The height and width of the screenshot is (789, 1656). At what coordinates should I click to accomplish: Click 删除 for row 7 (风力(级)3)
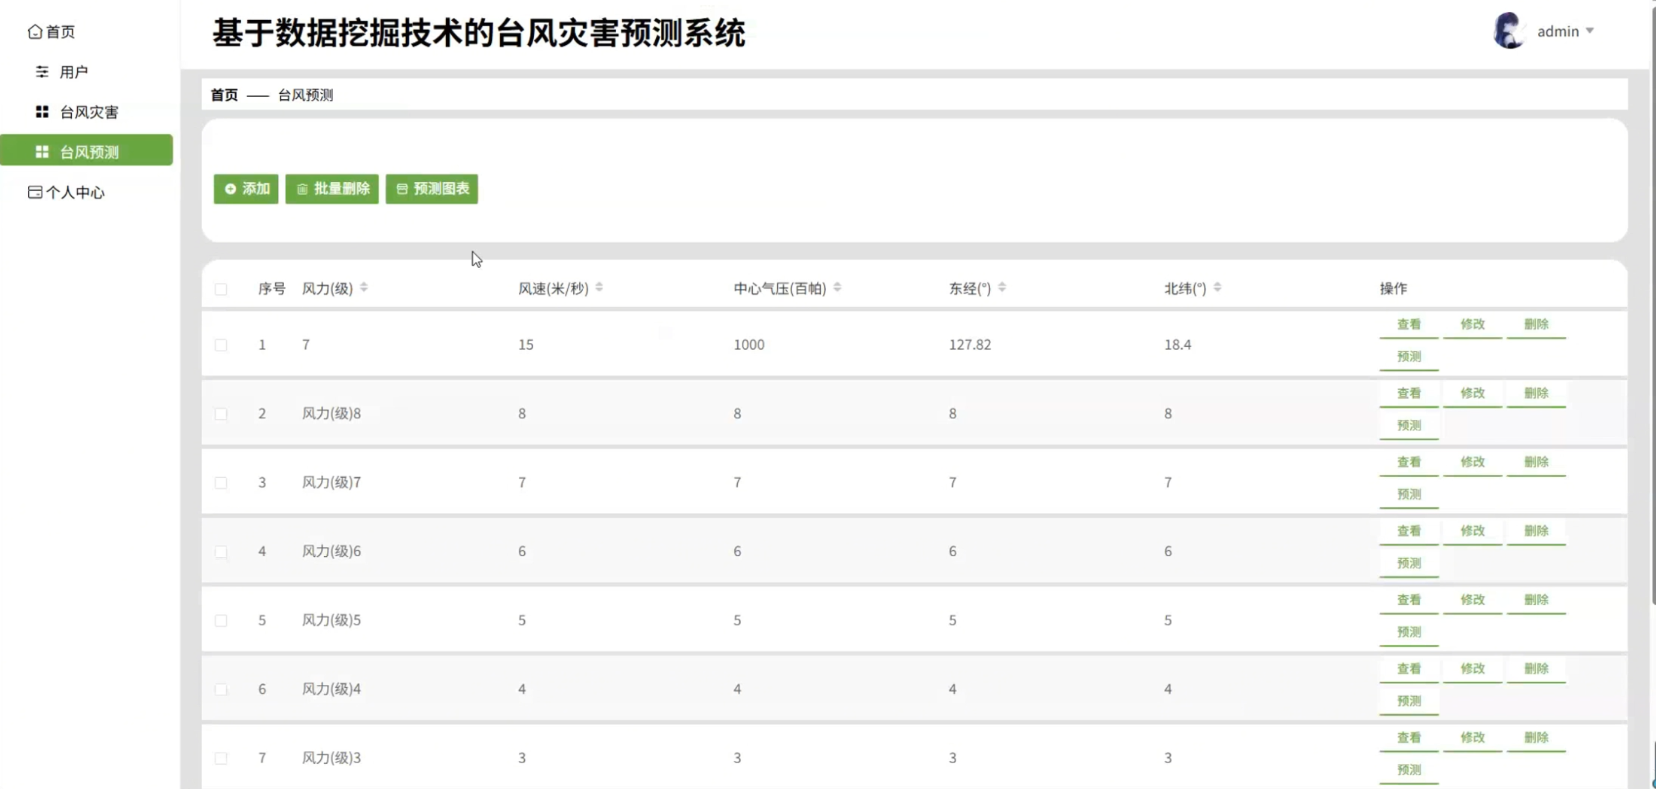(x=1537, y=739)
